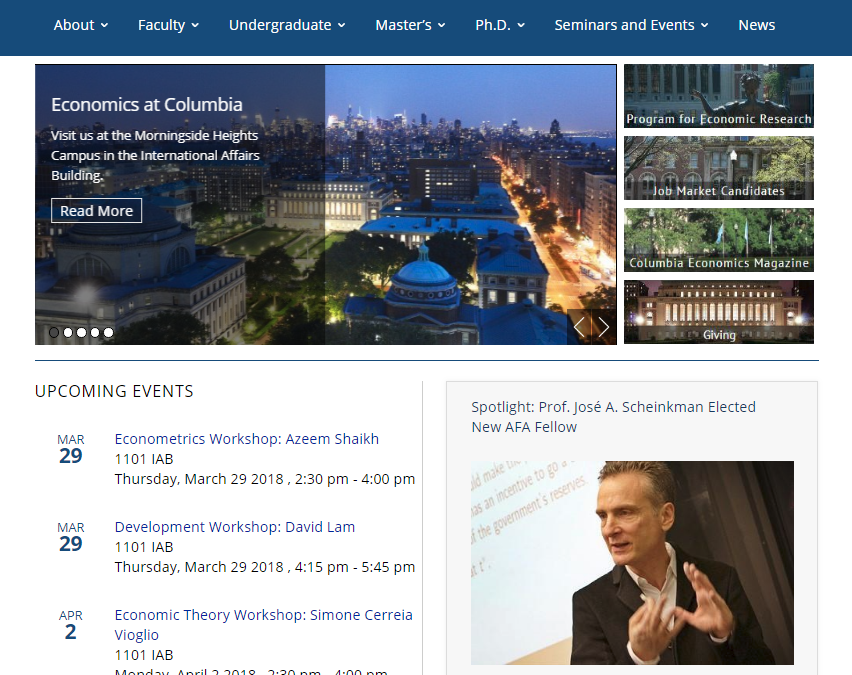Open the Columbia Economics Magazine tile

point(718,240)
